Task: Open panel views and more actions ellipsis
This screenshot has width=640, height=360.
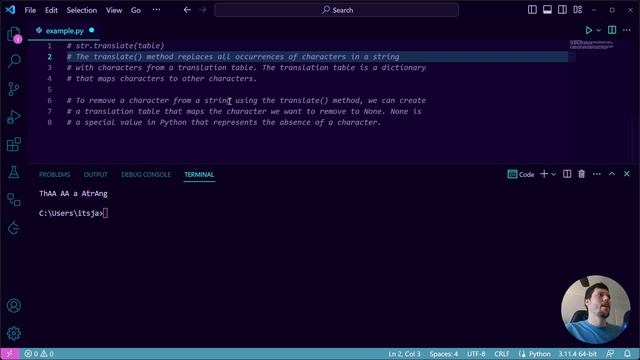Action: click(x=597, y=174)
